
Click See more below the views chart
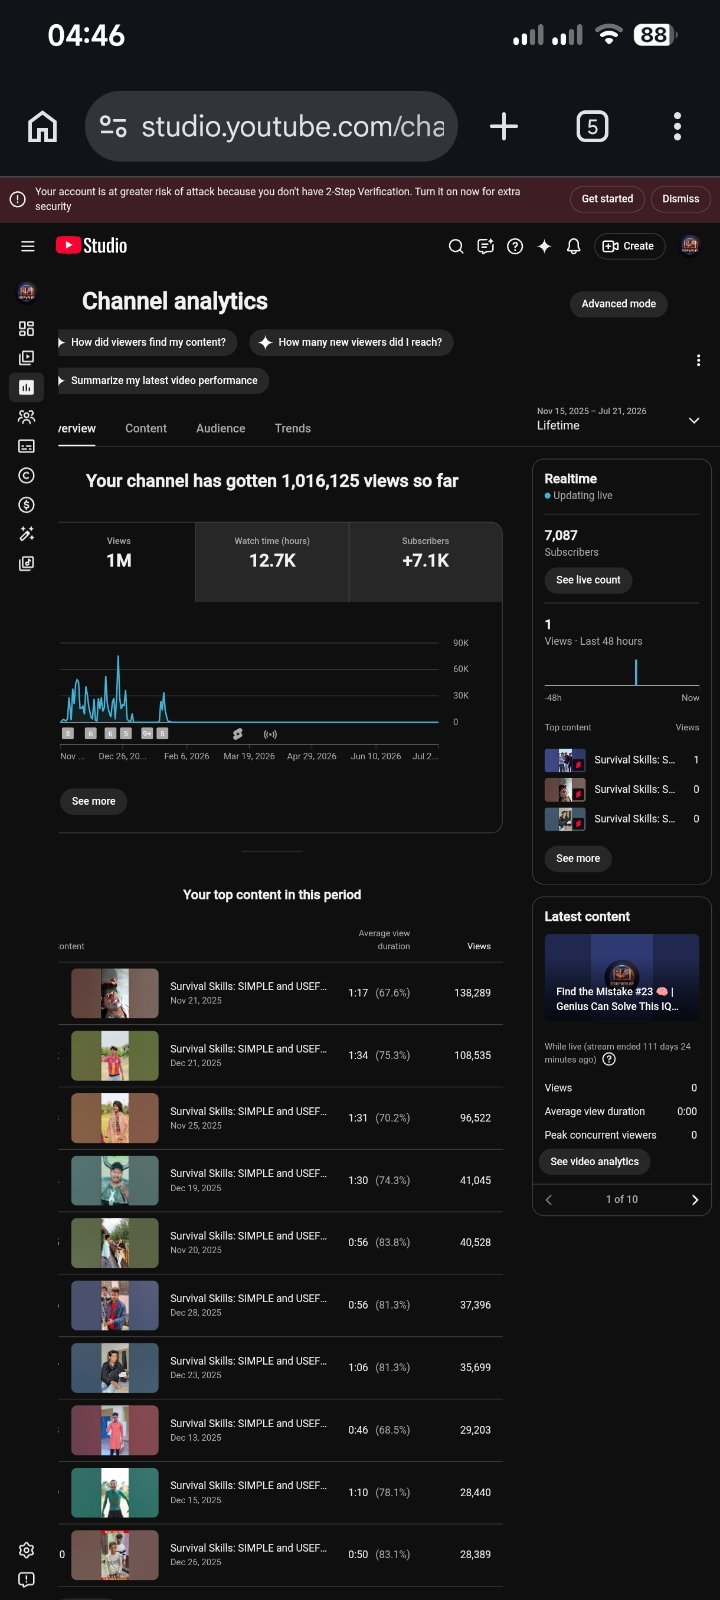(93, 801)
